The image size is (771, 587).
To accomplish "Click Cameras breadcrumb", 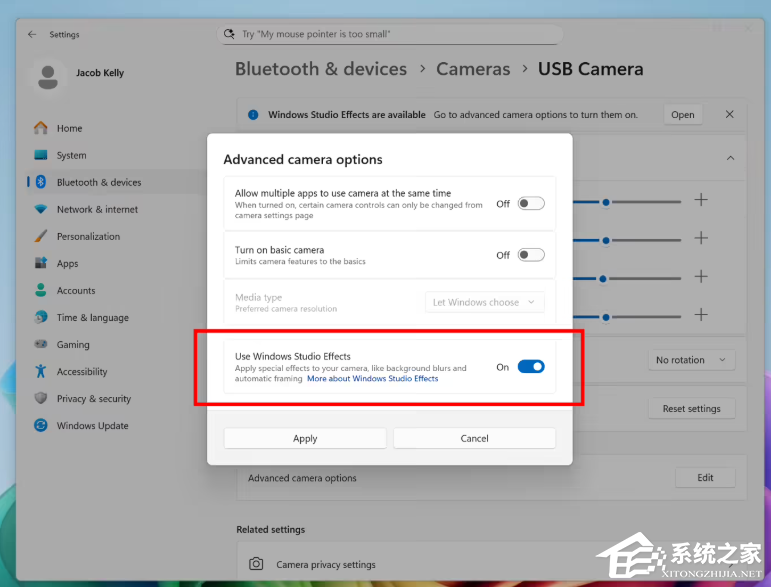I will [x=473, y=69].
